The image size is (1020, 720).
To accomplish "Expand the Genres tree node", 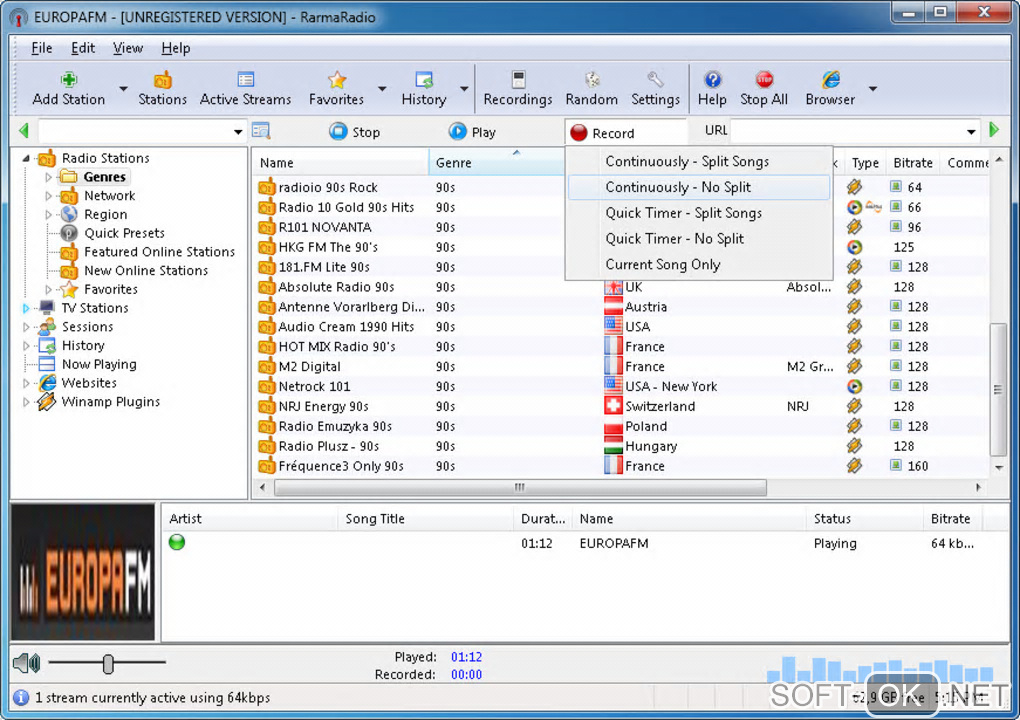I will (x=48, y=177).
